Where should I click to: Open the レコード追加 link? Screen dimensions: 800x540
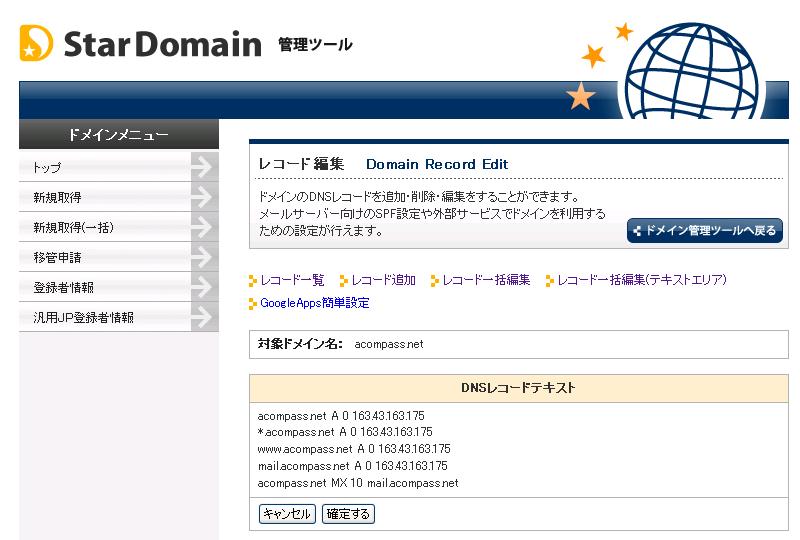(383, 280)
